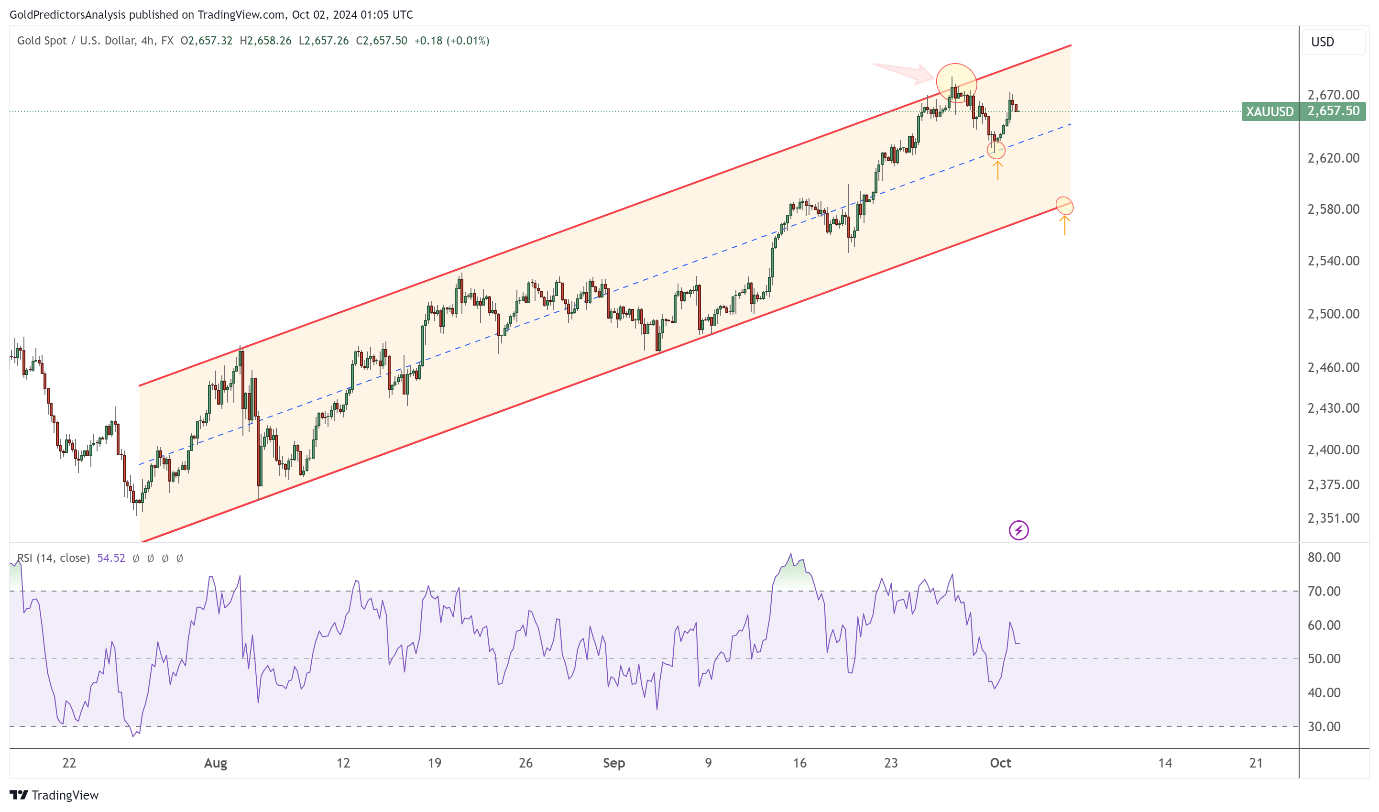The height and width of the screenshot is (812, 1379).
Task: Click the 21 date label on time axis
Action: tap(1257, 763)
